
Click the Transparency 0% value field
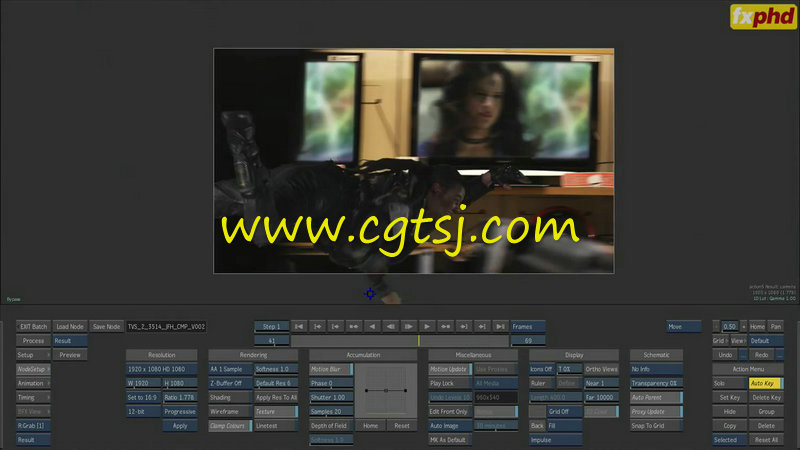click(656, 383)
